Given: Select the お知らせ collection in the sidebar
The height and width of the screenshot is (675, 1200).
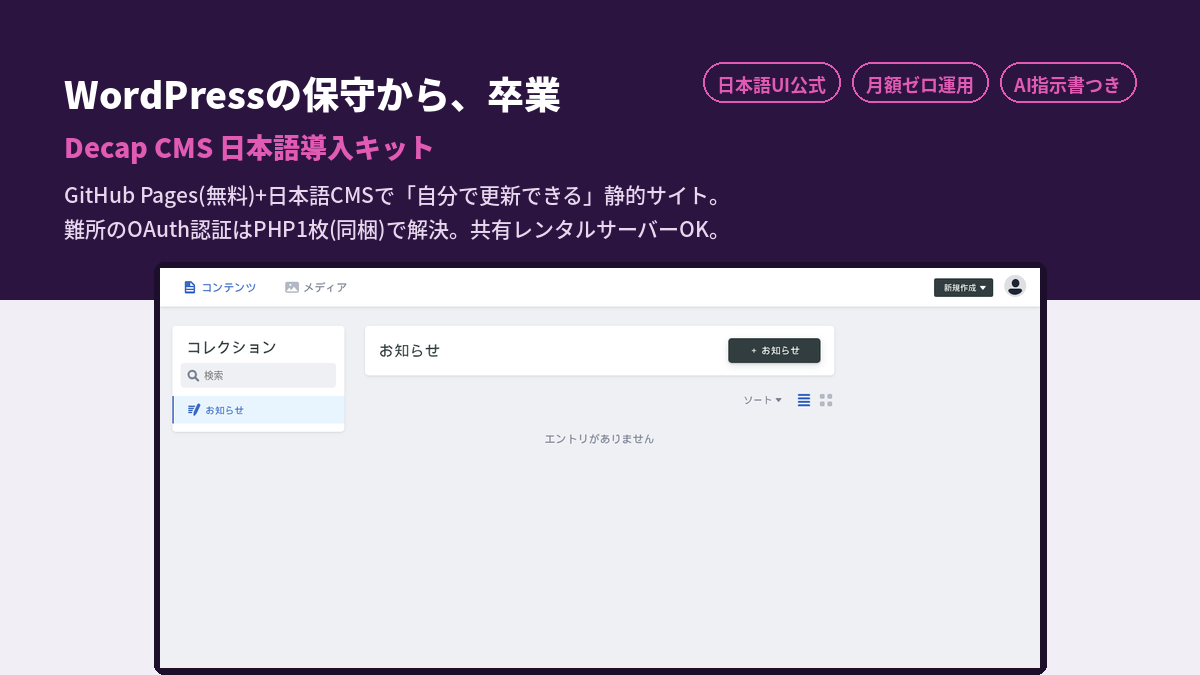Looking at the screenshot, I should [258, 410].
